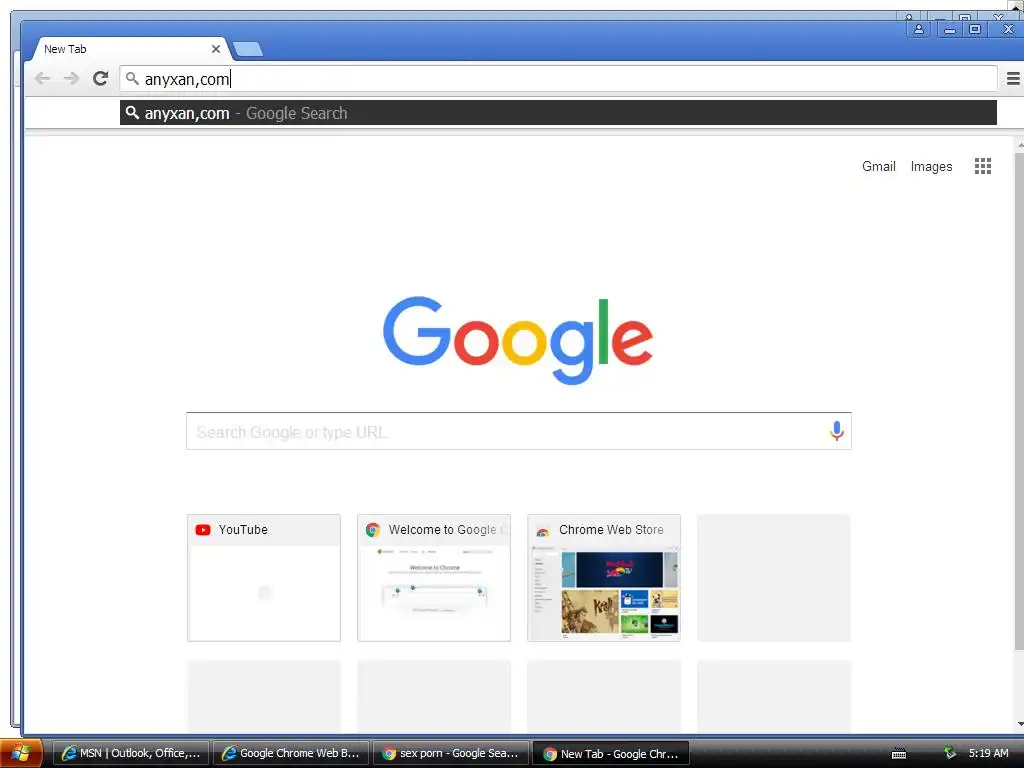Switch to Google Chrome Web Browser taskbar item
The image size is (1024, 768).
(291, 754)
